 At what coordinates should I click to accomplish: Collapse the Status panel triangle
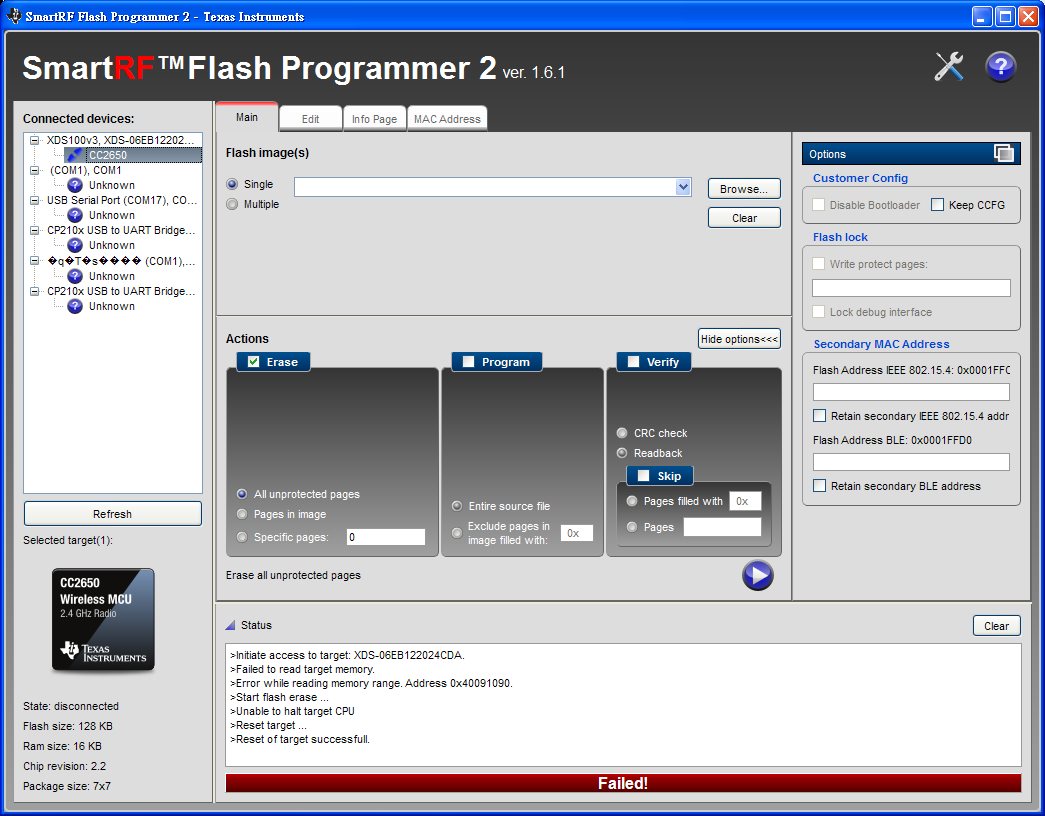(231, 625)
